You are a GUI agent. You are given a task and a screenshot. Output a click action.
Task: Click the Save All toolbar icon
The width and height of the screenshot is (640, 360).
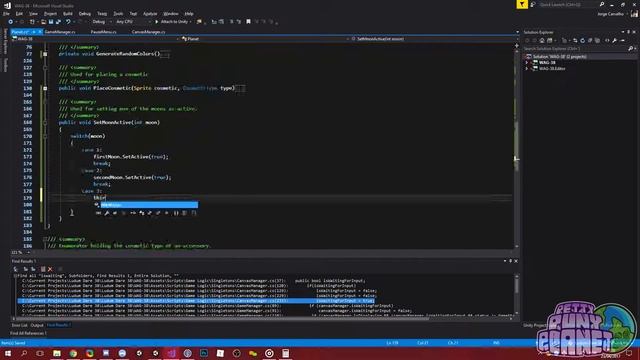[x=58, y=22]
